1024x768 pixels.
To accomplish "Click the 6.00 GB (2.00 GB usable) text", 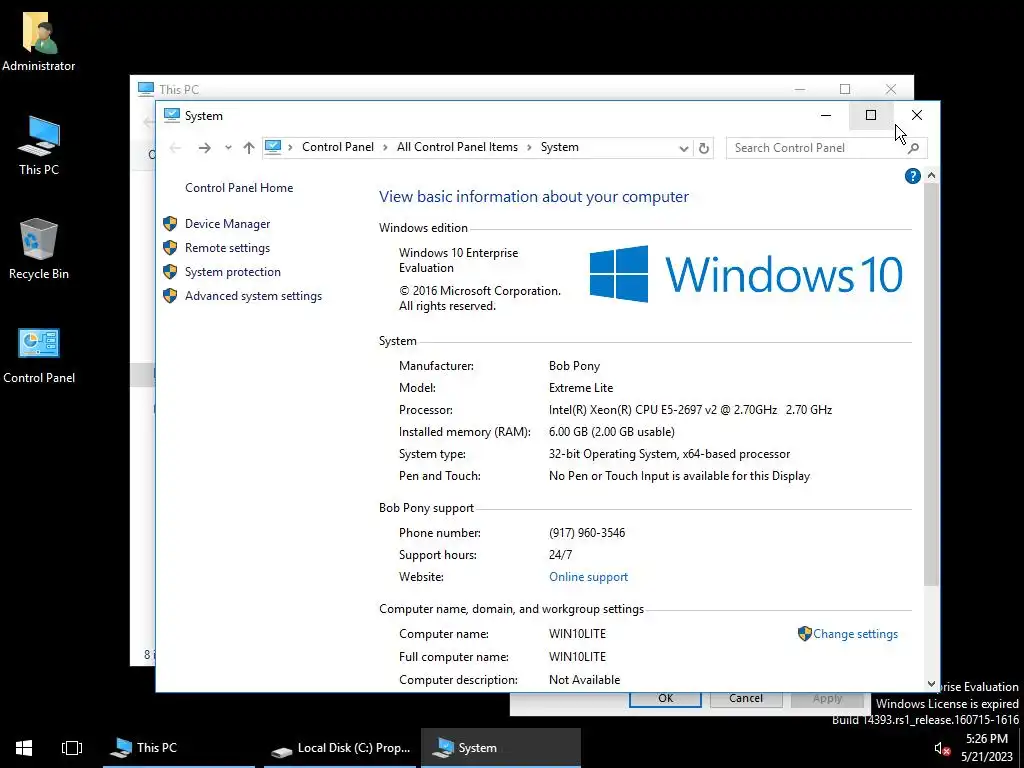I will click(612, 432).
